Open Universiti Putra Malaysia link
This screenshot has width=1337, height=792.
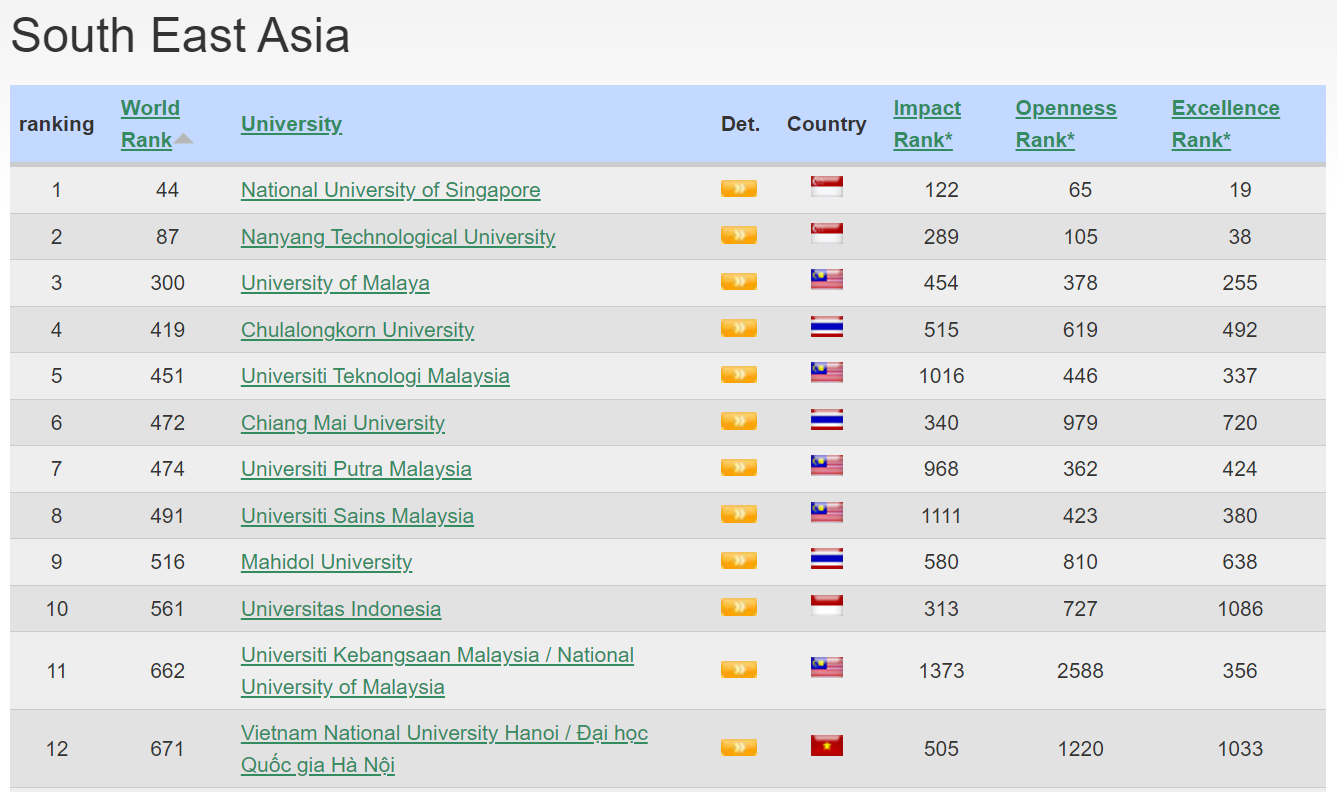356,469
